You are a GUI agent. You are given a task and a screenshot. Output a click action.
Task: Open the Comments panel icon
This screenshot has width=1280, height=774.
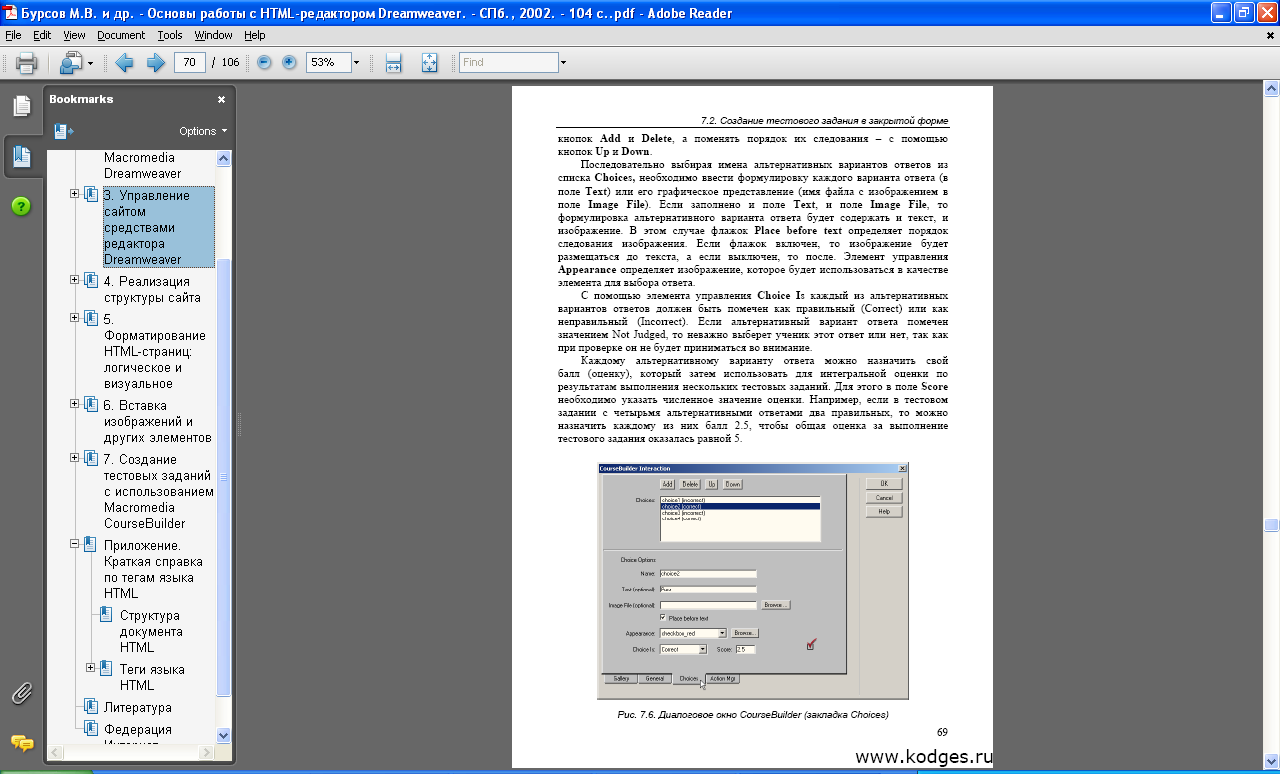click(21, 743)
